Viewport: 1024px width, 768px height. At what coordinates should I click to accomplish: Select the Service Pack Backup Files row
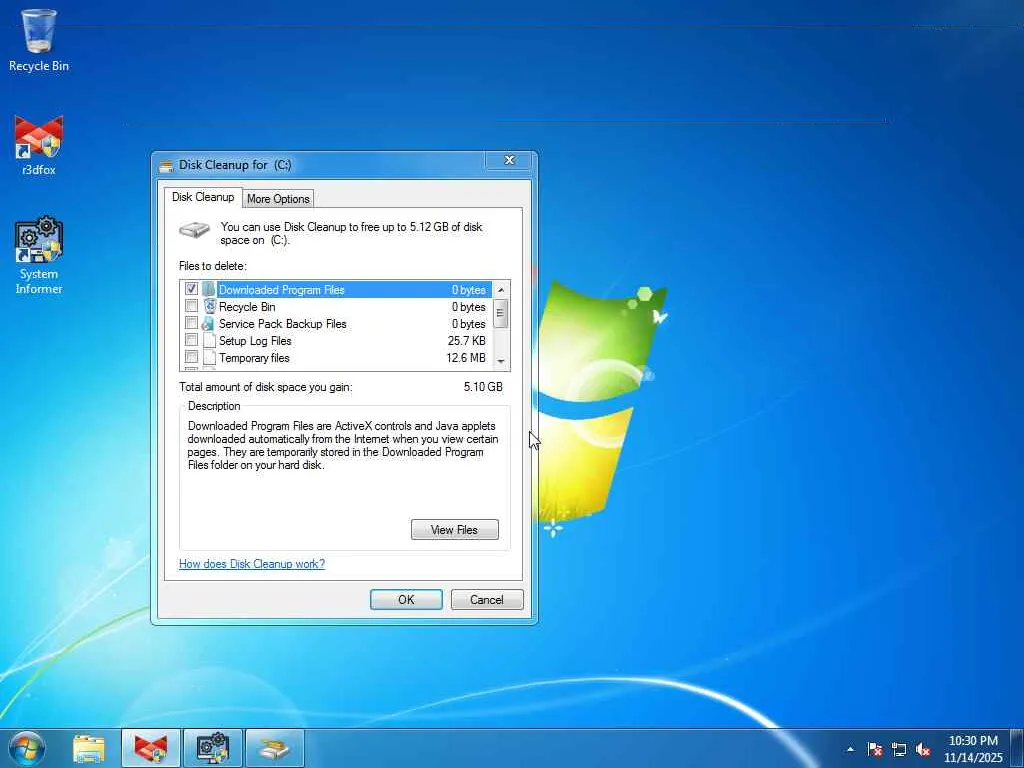336,323
